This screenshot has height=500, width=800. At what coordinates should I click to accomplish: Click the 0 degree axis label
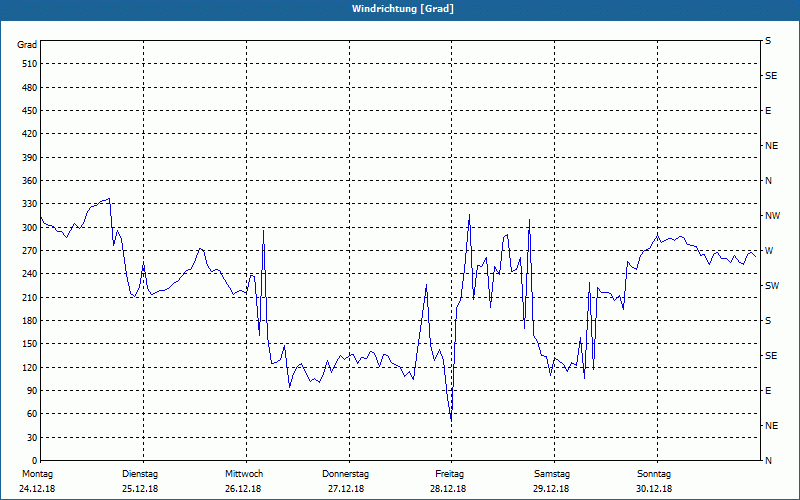35,461
